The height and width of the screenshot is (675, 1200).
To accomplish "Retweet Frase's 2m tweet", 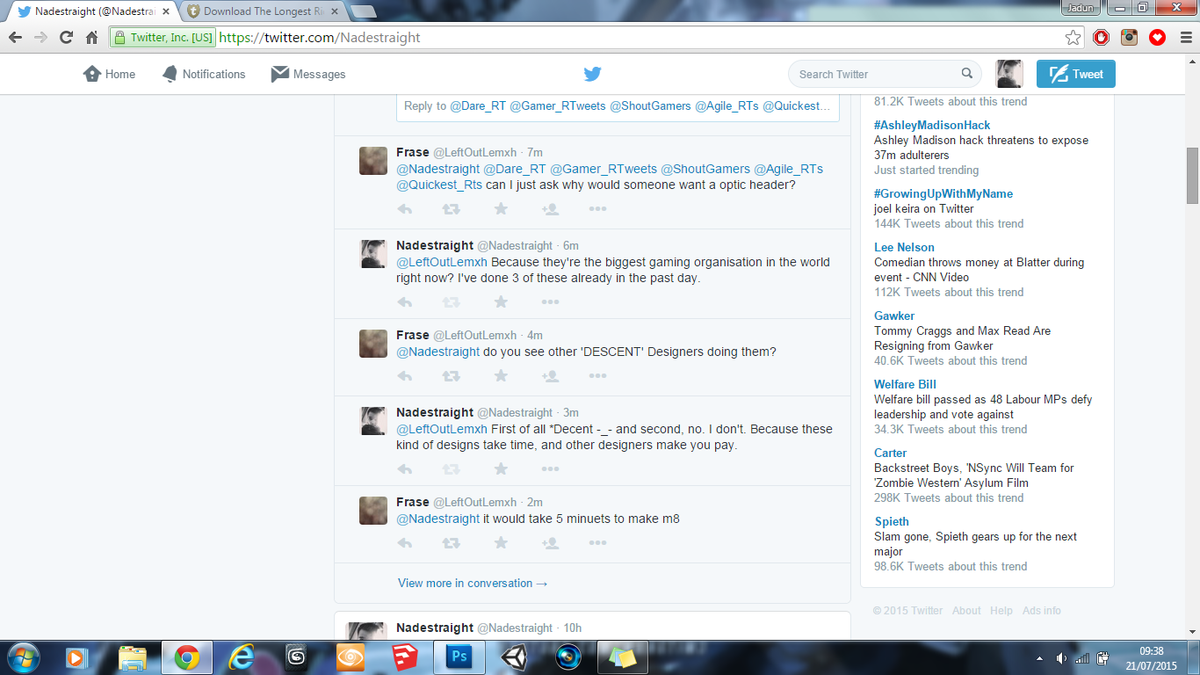I will pos(451,543).
